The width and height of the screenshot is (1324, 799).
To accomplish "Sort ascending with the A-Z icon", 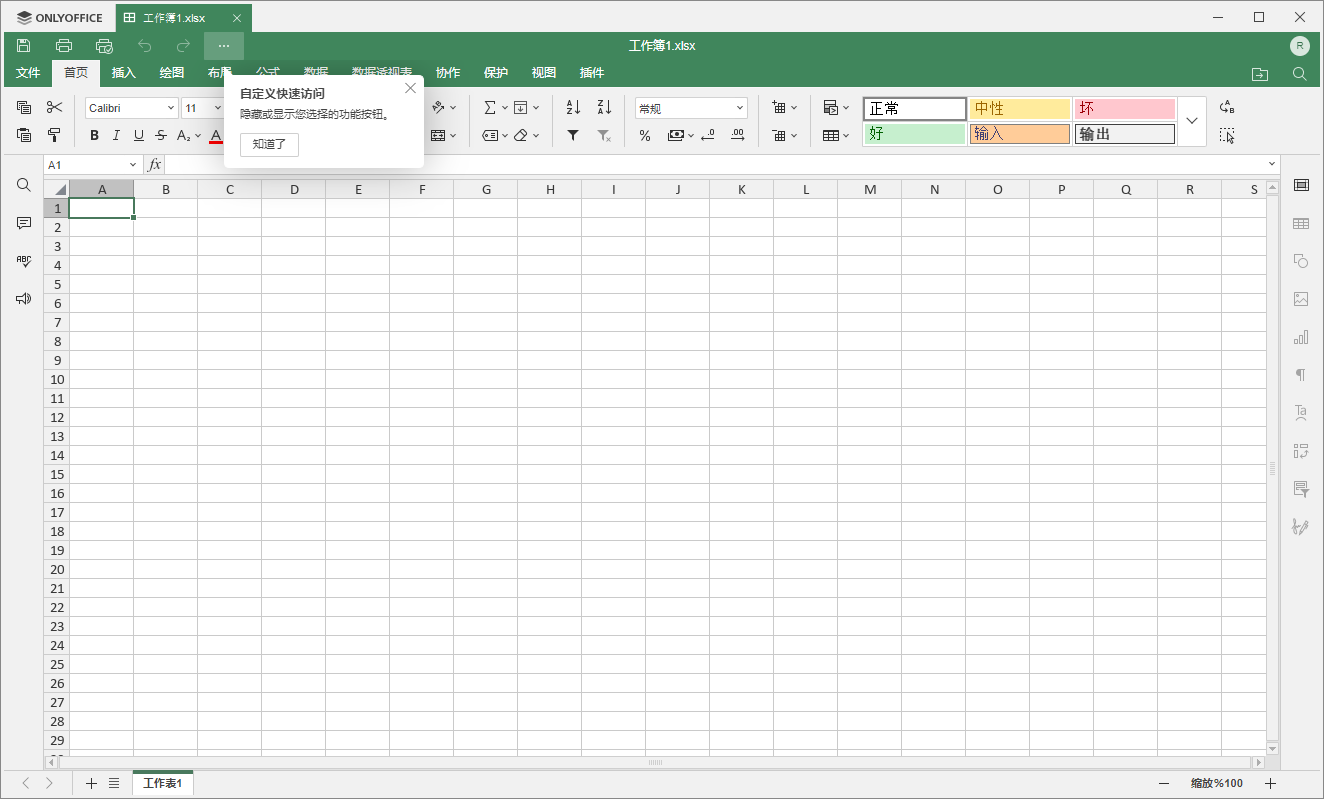I will coord(573,108).
